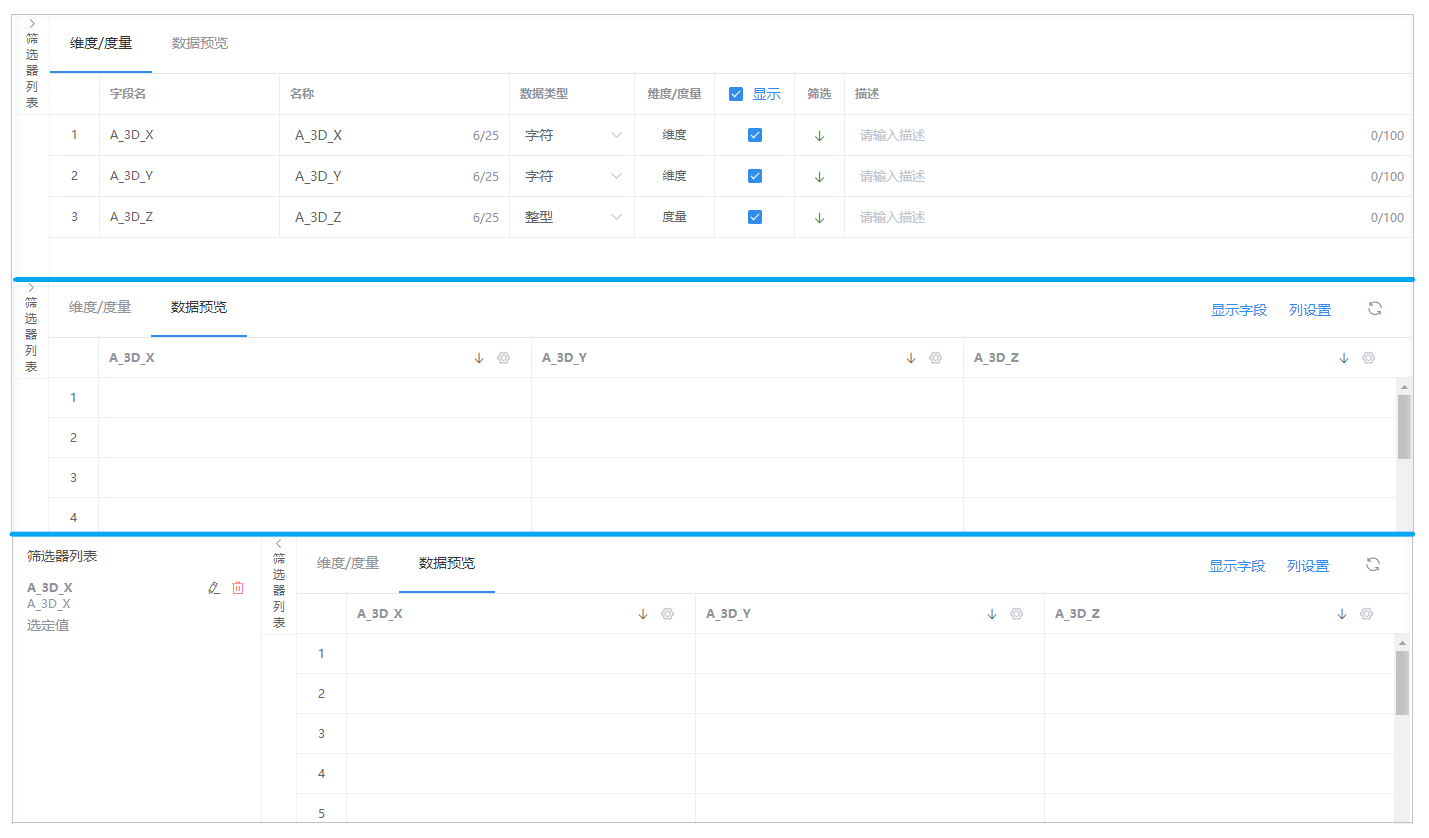Click the green 筛选 arrow for A_3D_X row

820,136
